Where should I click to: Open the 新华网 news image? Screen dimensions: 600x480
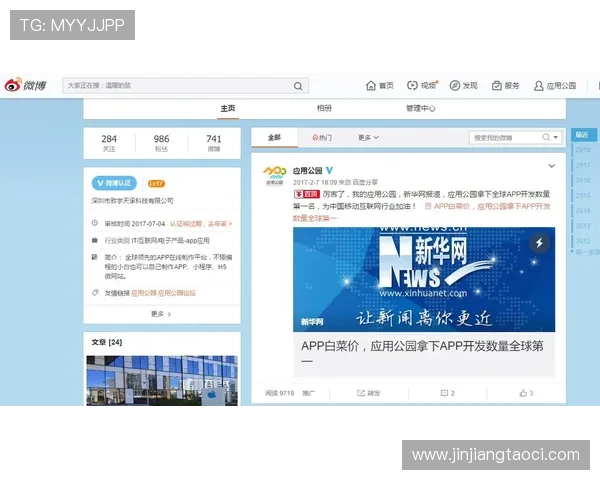coord(424,279)
